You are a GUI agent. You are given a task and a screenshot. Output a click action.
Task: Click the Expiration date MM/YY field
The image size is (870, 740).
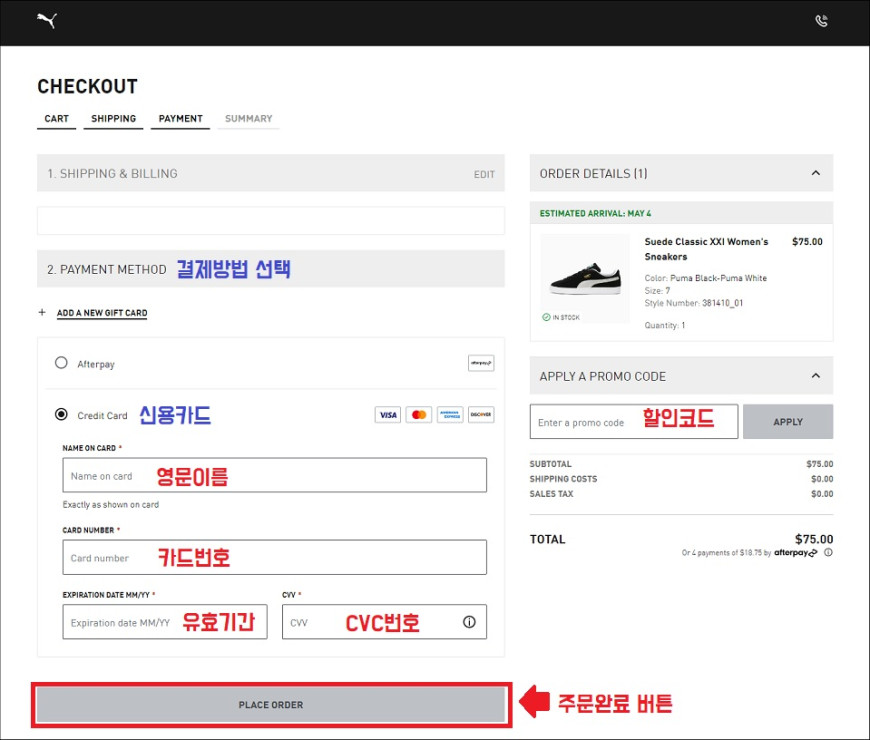pos(165,622)
